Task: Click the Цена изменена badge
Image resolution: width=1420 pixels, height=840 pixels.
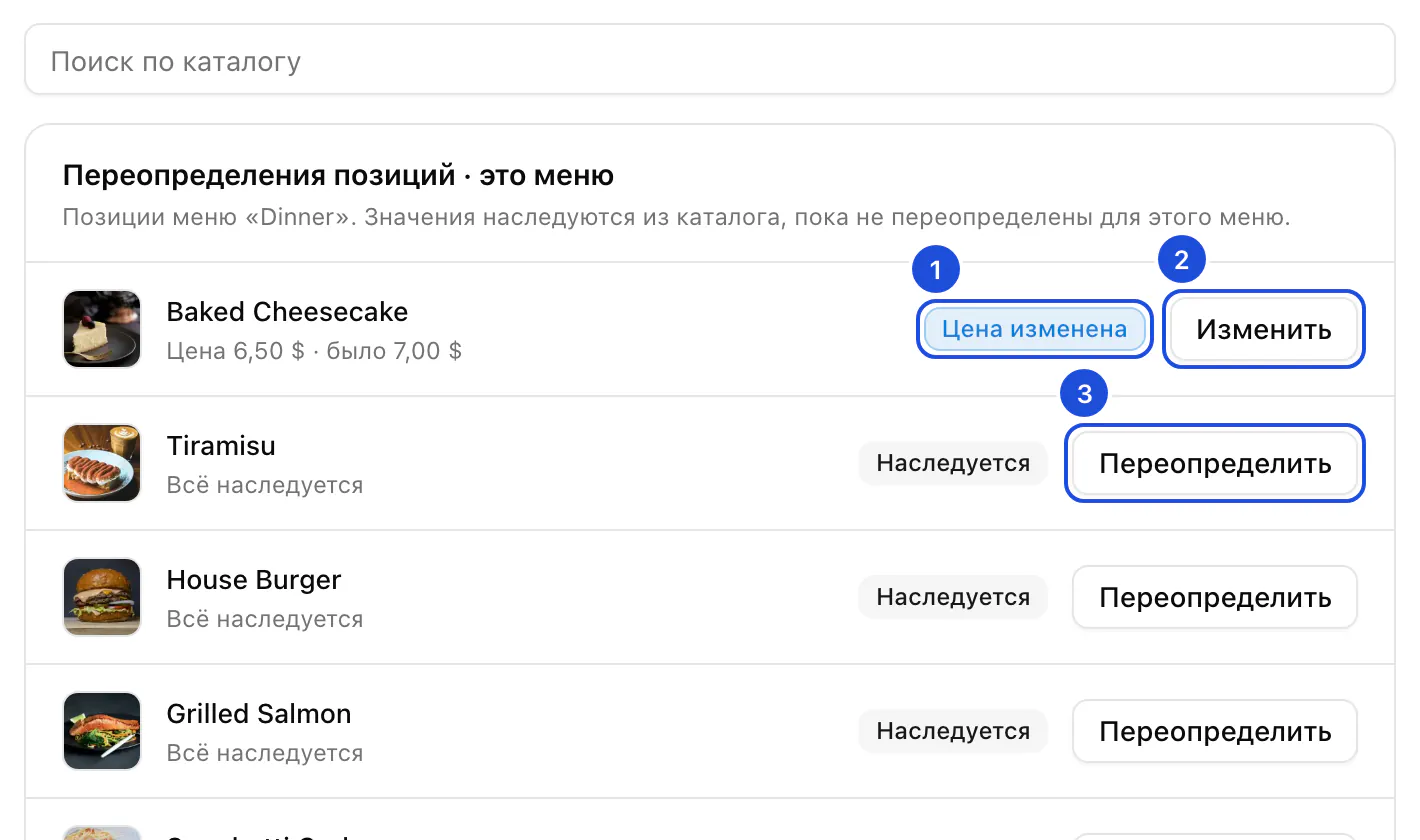Action: 1034,329
